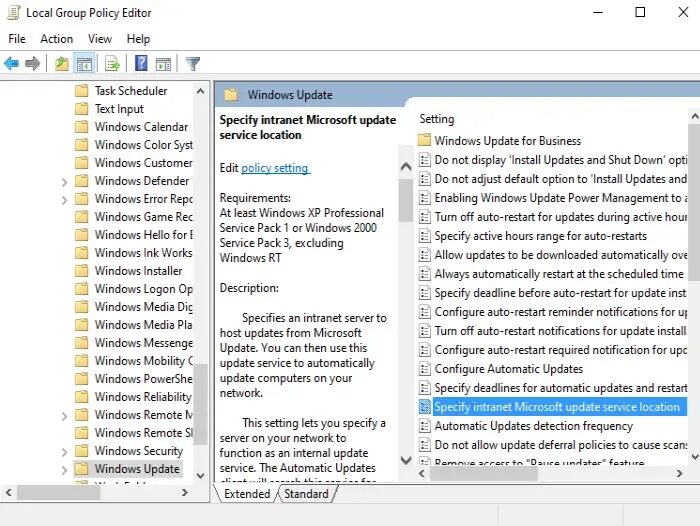Click settings list horizontal scroll right arrow
700x526 pixels.
679,473
